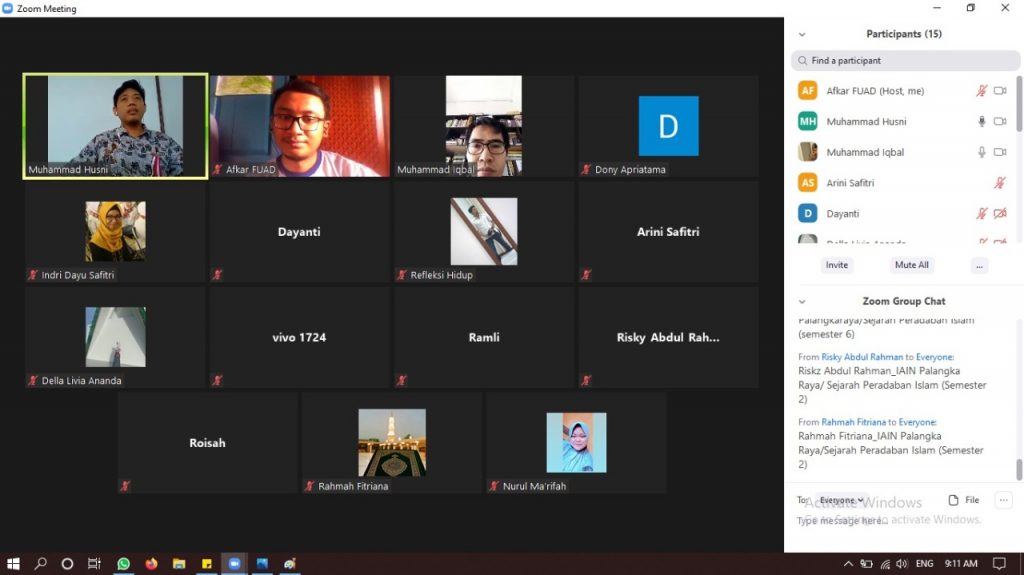Click the network icon in system tray
Viewport: 1024px width, 575px height.
(885, 563)
